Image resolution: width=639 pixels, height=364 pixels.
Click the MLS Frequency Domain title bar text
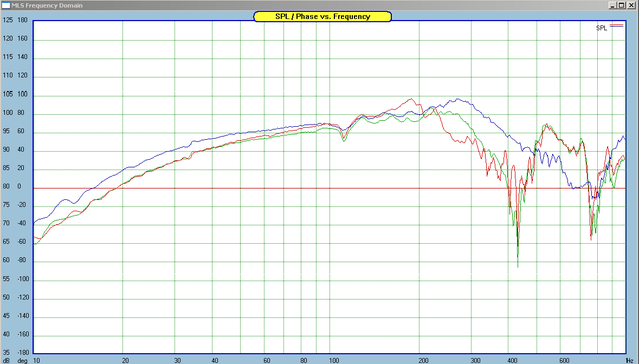[x=47, y=5]
